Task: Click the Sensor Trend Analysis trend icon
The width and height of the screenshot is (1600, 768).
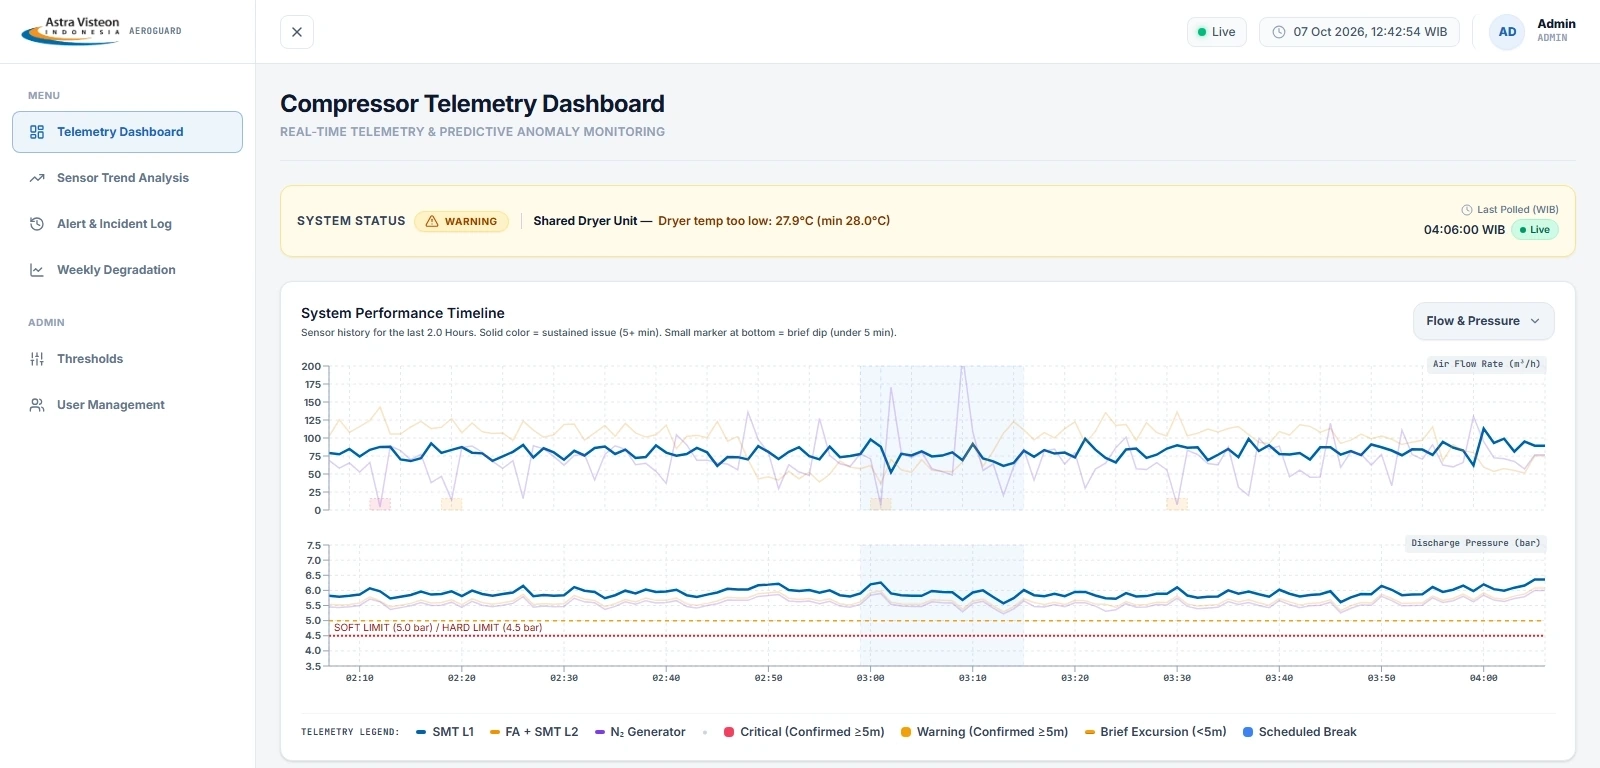Action: tap(37, 178)
